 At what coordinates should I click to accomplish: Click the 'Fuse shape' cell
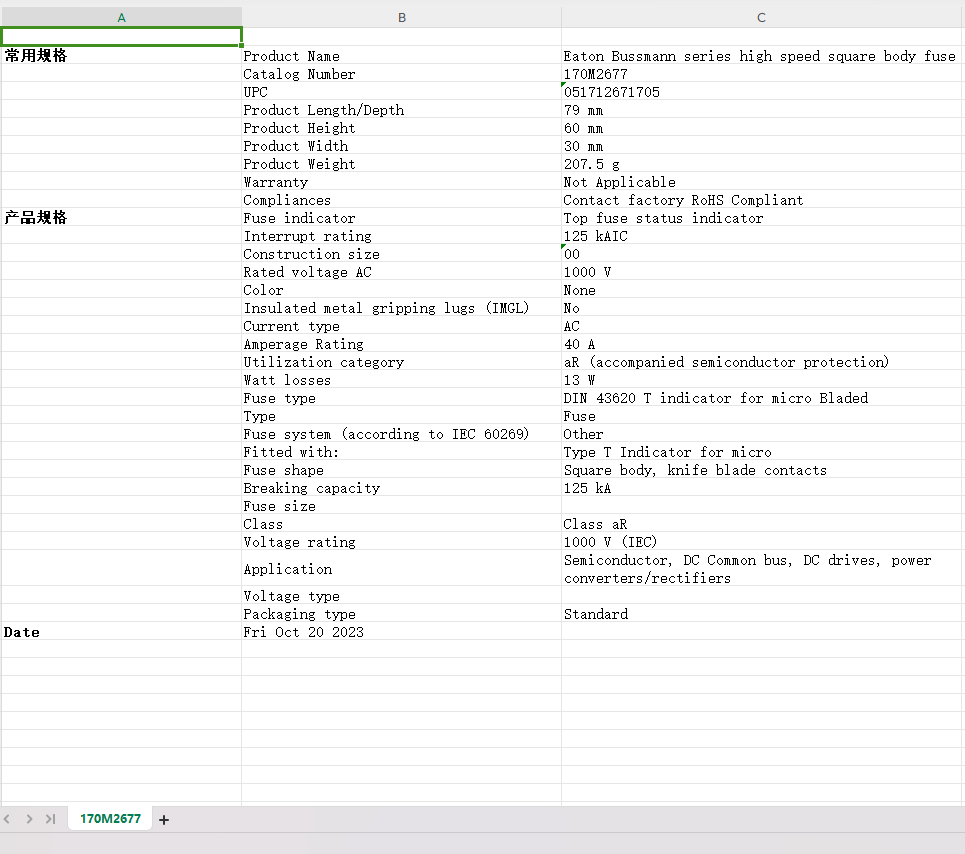pyautogui.click(x=401, y=470)
